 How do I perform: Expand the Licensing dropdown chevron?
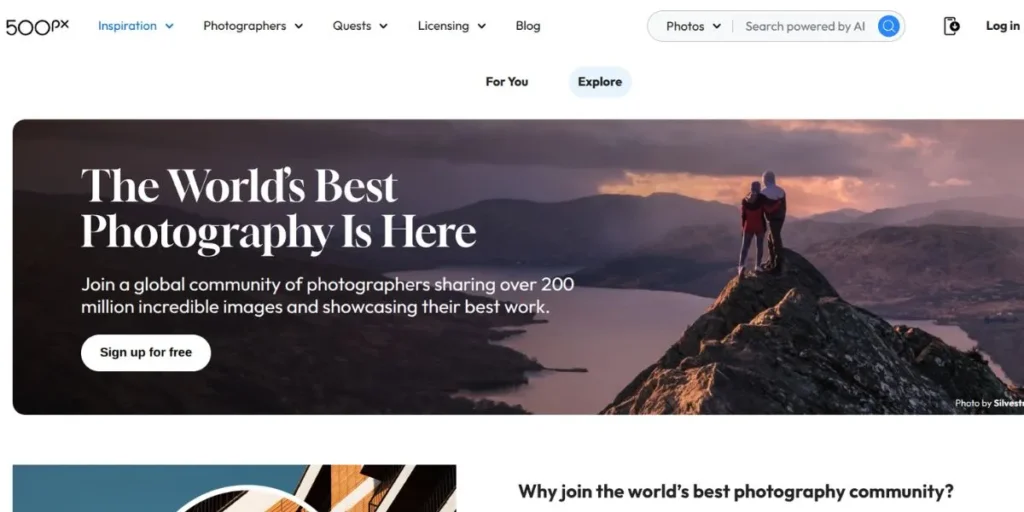[481, 26]
